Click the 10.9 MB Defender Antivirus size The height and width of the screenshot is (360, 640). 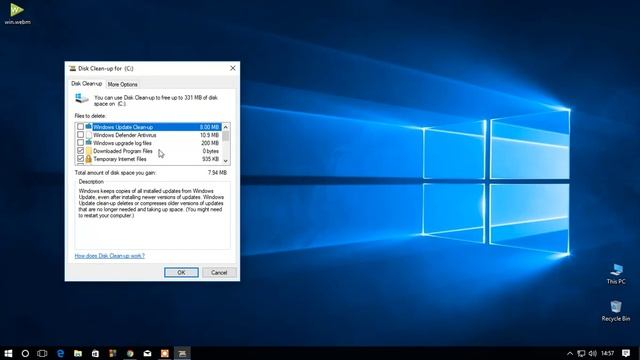209,135
